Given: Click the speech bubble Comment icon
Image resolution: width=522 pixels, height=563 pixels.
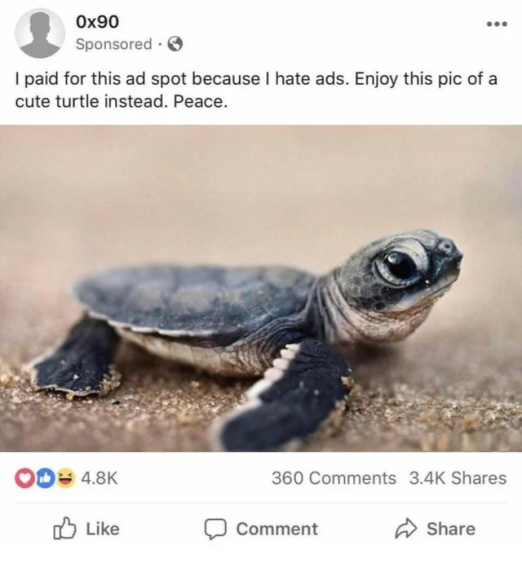Looking at the screenshot, I should tap(215, 529).
